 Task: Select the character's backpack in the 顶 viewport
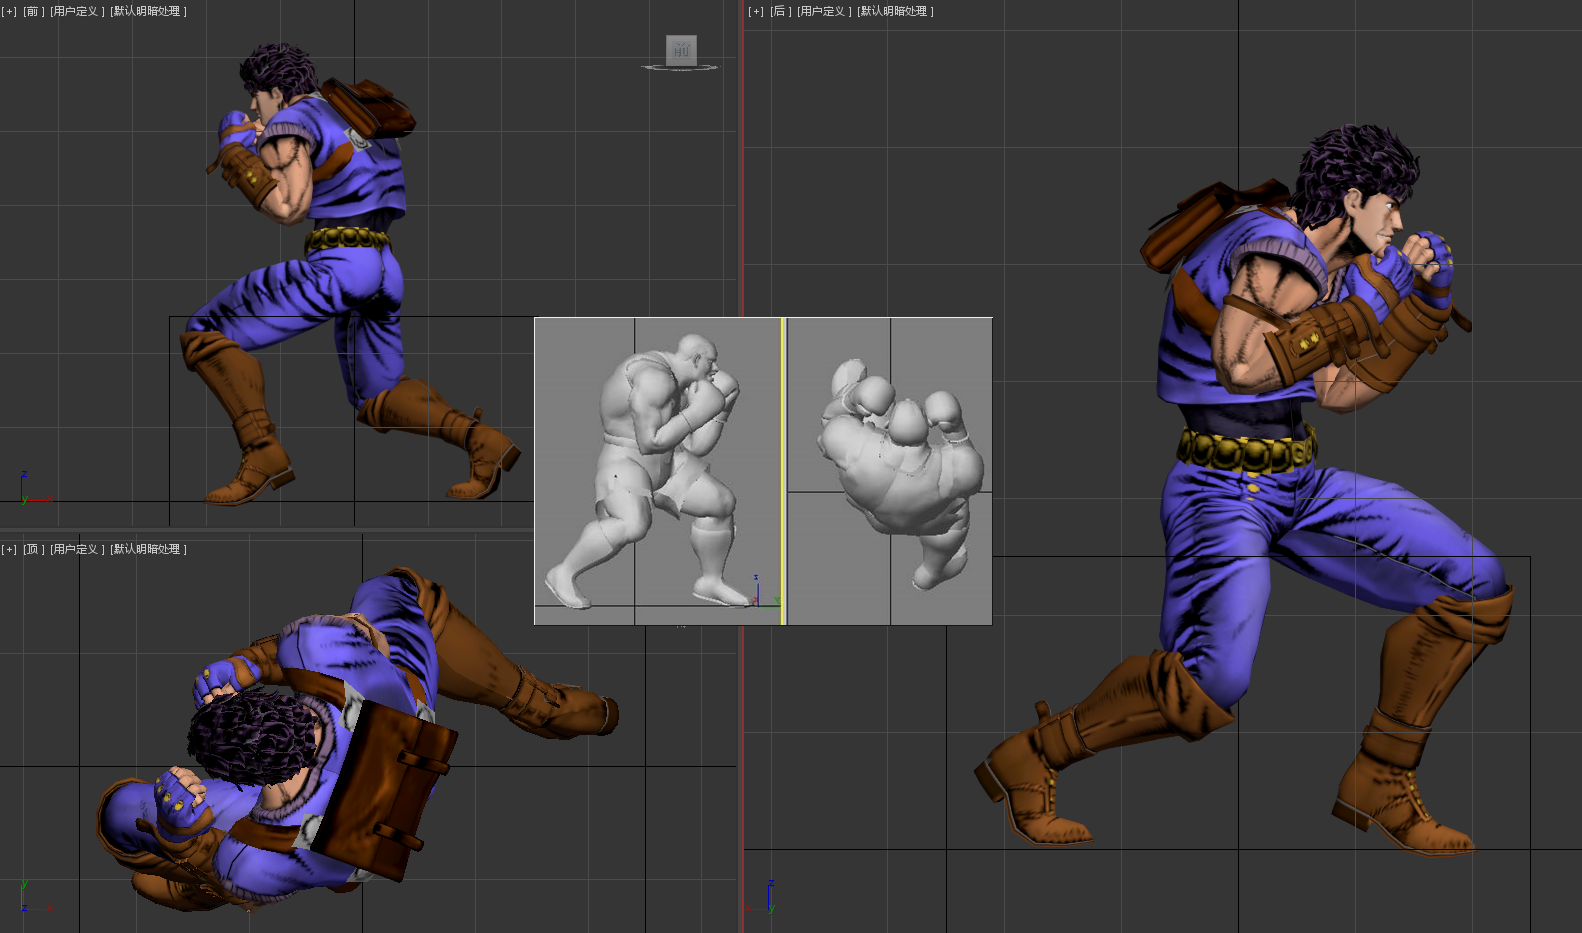pyautogui.click(x=385, y=790)
